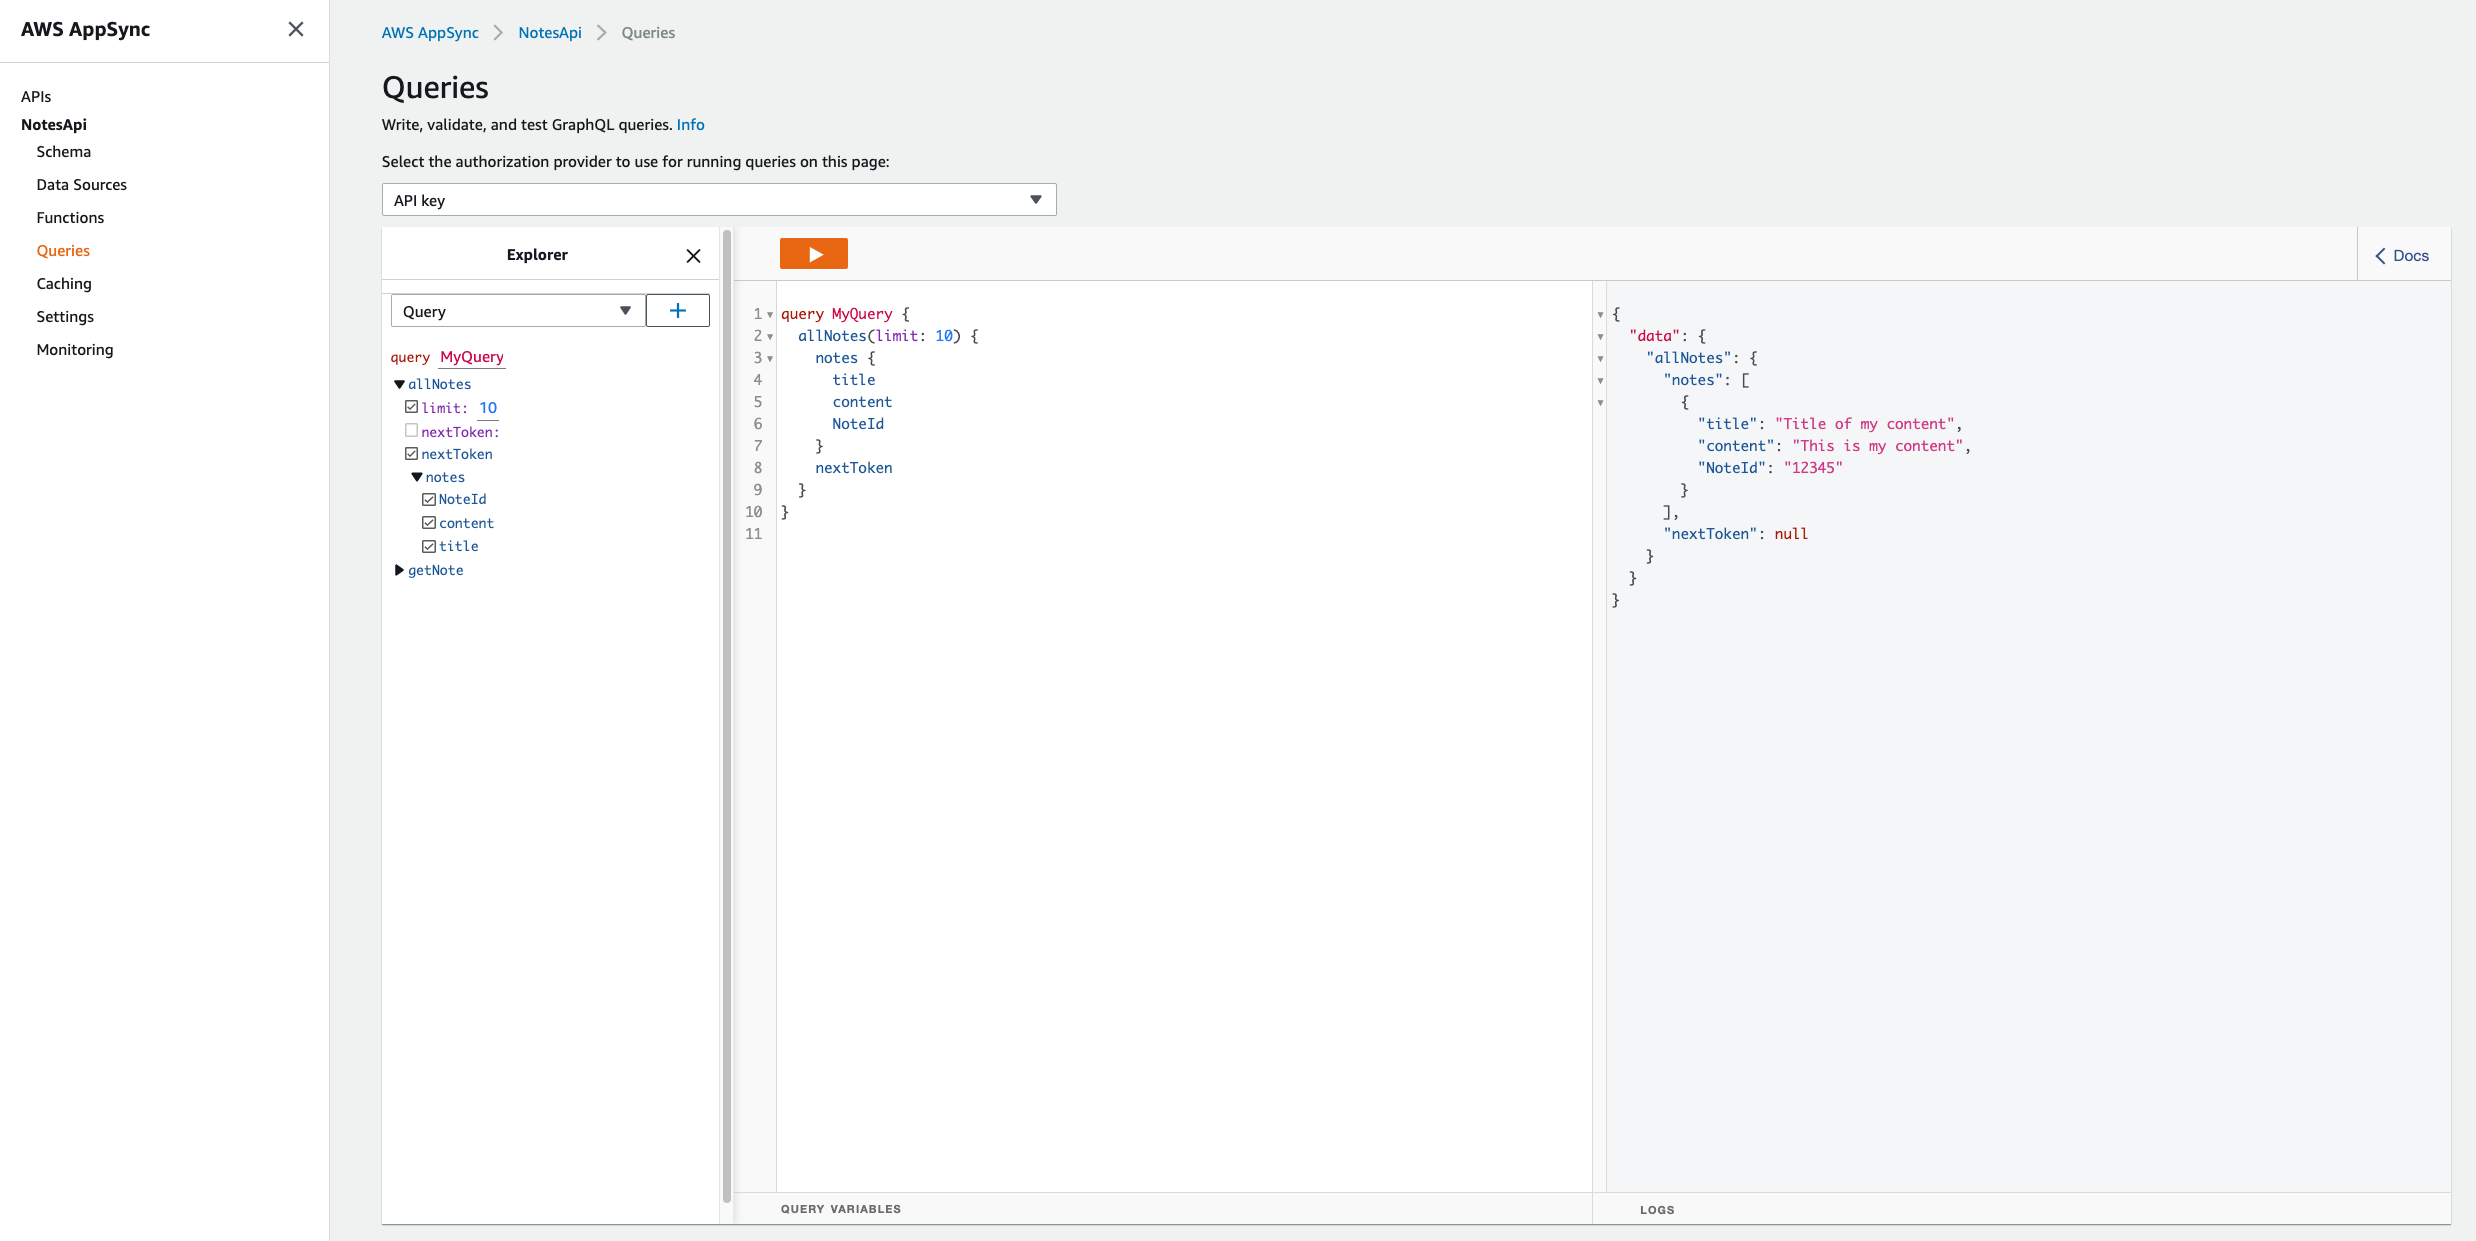Click the "12345" NoteId value in results
Image resolution: width=2476 pixels, height=1241 pixels.
[x=1813, y=468]
